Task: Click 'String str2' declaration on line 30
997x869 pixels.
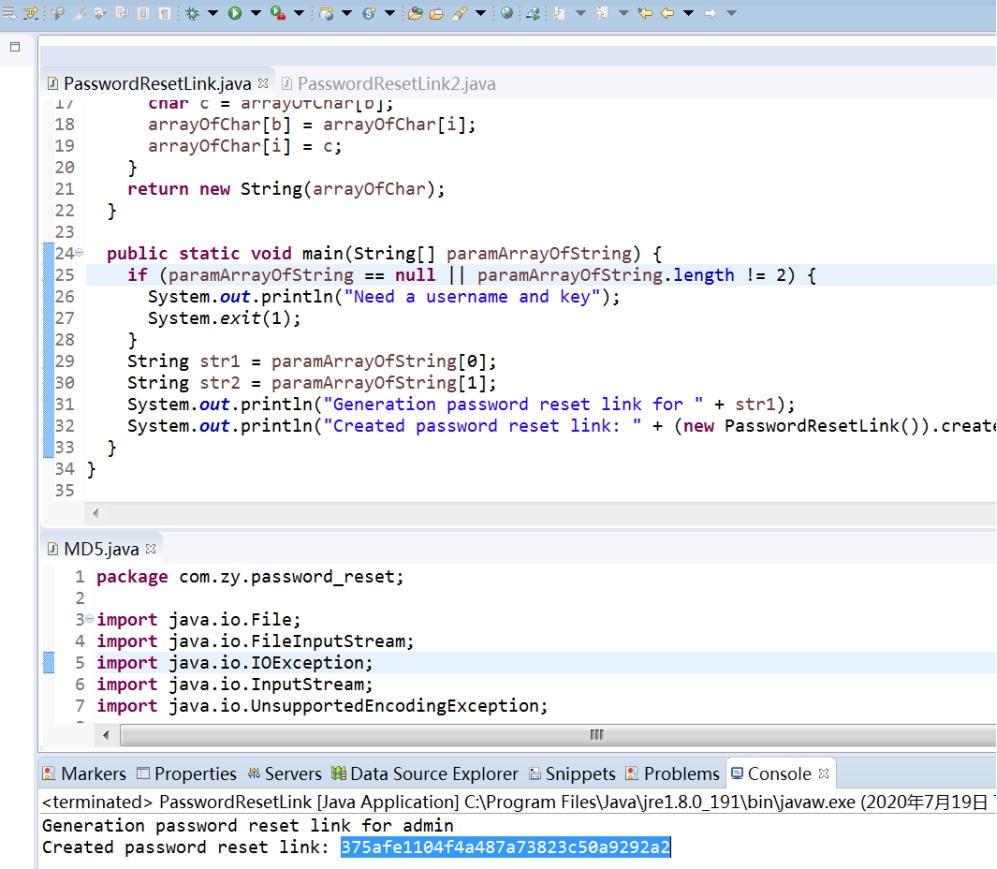Action: pyautogui.click(x=184, y=383)
